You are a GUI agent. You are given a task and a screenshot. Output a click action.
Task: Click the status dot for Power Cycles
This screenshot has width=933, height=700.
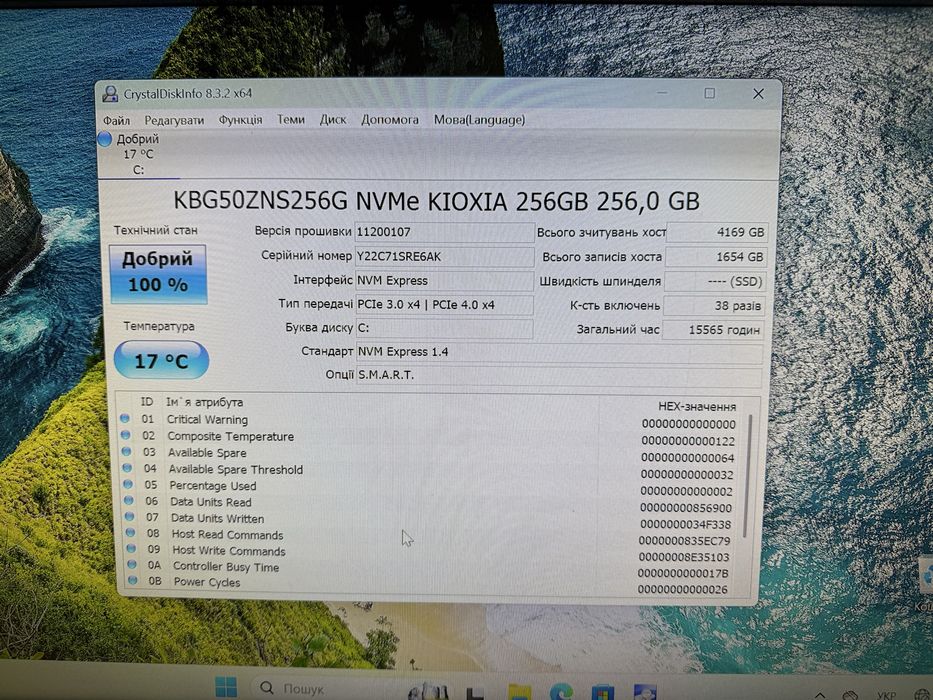[x=133, y=580]
